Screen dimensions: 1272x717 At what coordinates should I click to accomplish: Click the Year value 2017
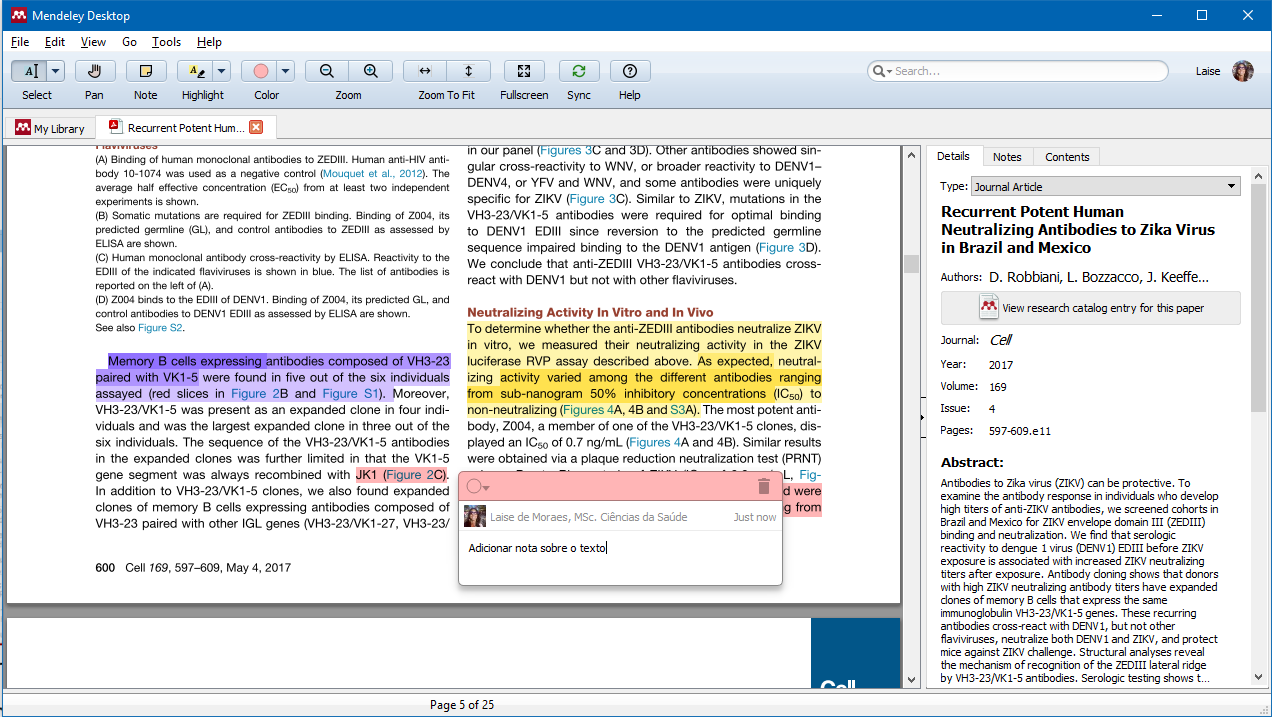[x=1001, y=365]
